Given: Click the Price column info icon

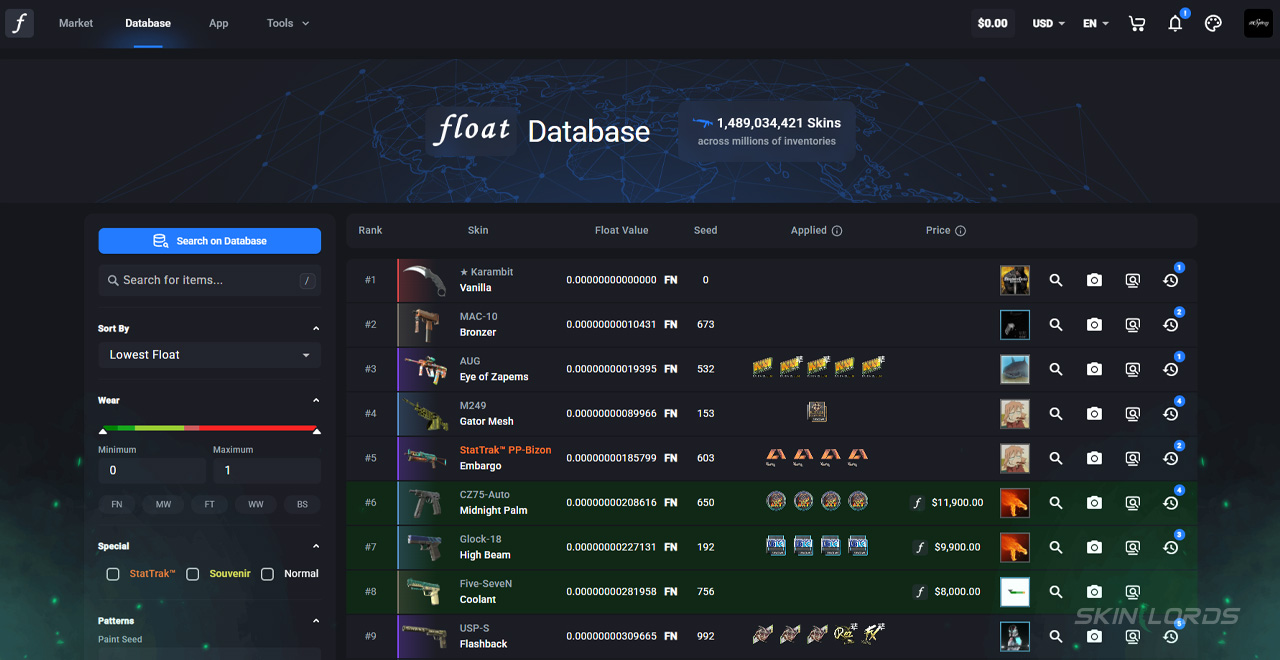Looking at the screenshot, I should 960,231.
